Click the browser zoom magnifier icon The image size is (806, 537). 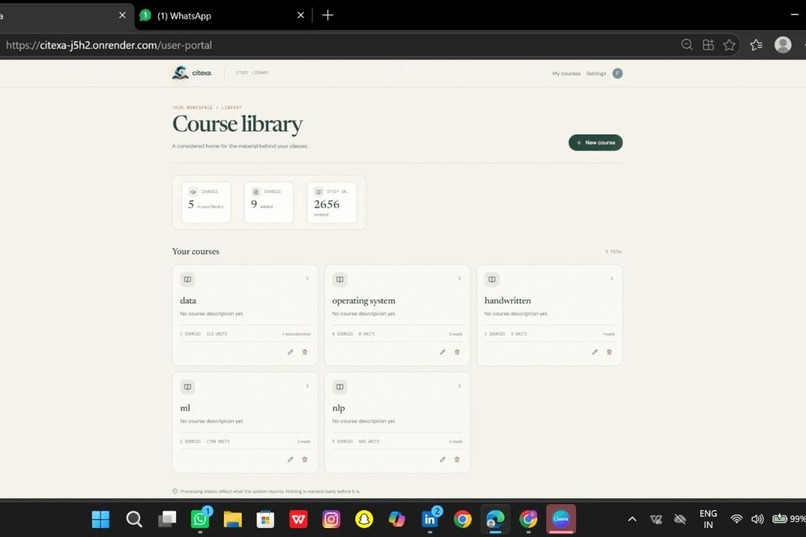click(687, 45)
